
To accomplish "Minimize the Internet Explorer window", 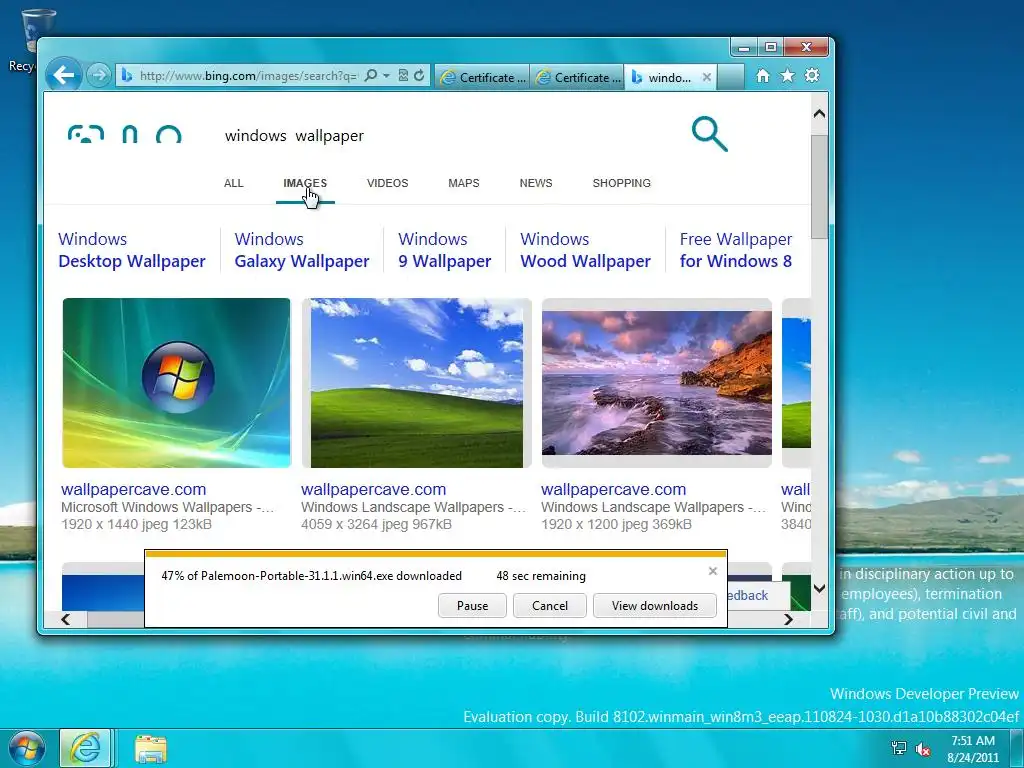I will [x=743, y=47].
